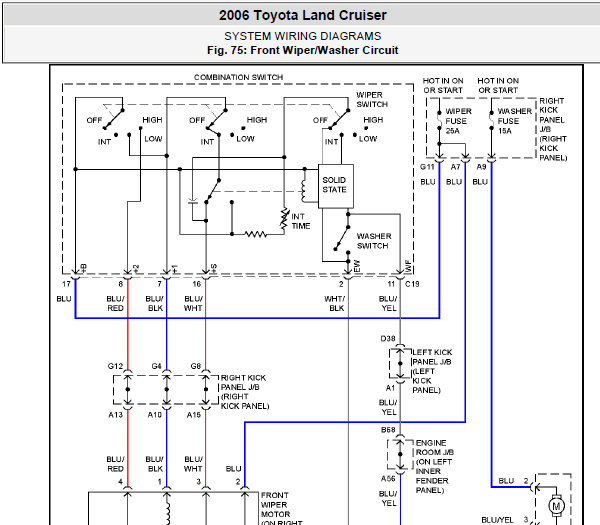The image size is (600, 525).
Task: Click the A15 connector label
Action: (194, 415)
